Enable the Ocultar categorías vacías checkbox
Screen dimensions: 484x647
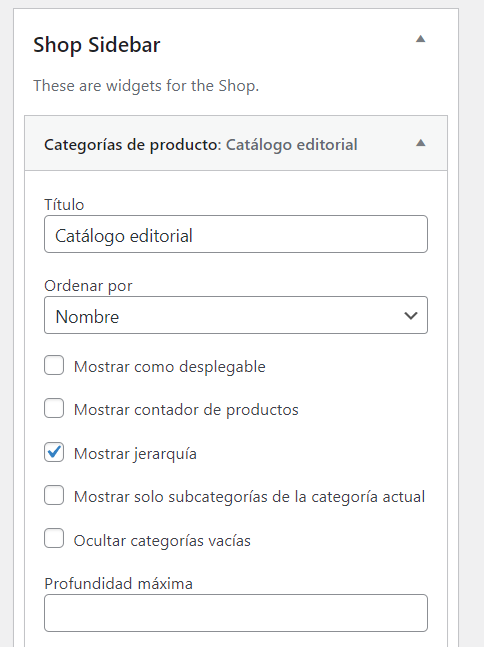54,538
